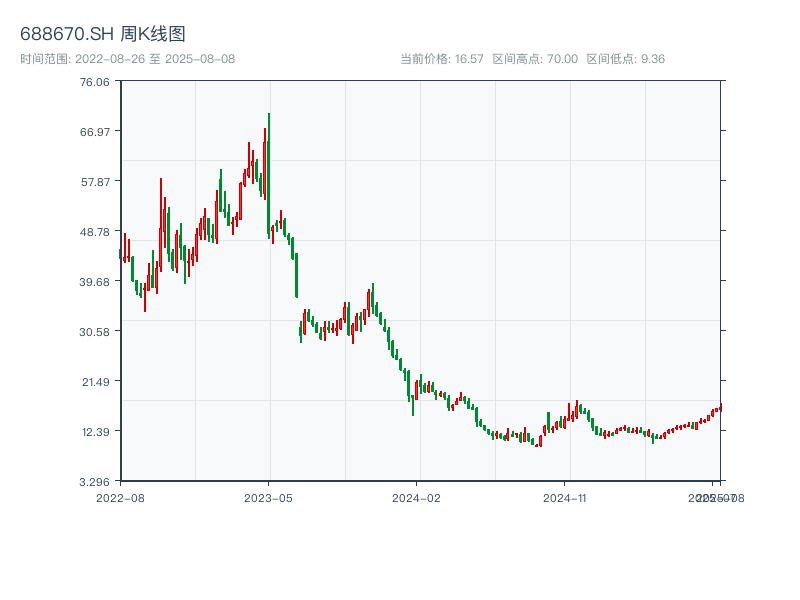The width and height of the screenshot is (800, 600).
Task: Select the 时间范围 date range text
Action: tap(128, 59)
